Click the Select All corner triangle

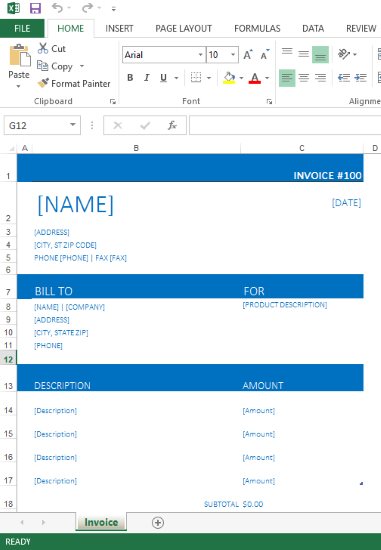point(12,148)
